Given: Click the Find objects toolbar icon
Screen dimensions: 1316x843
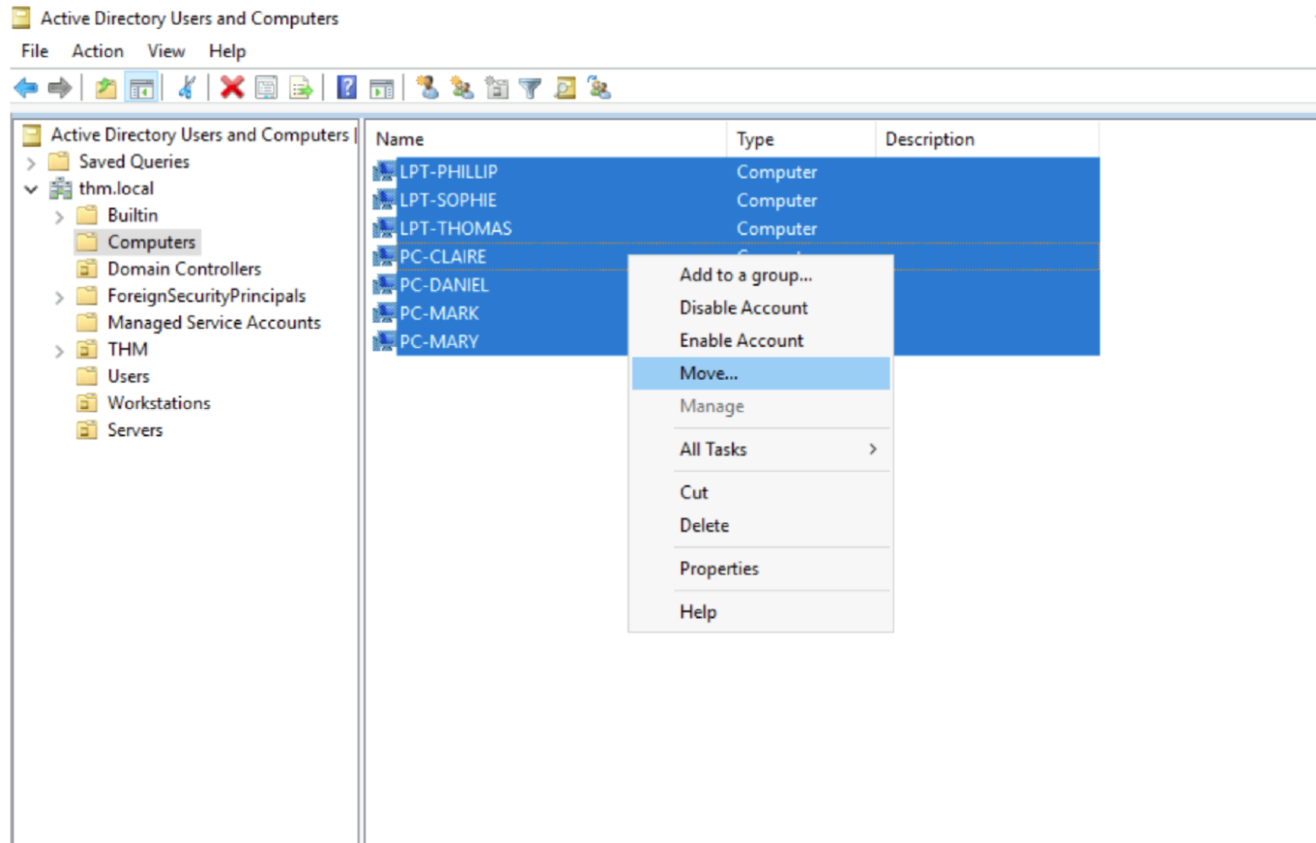Looking at the screenshot, I should click(565, 89).
